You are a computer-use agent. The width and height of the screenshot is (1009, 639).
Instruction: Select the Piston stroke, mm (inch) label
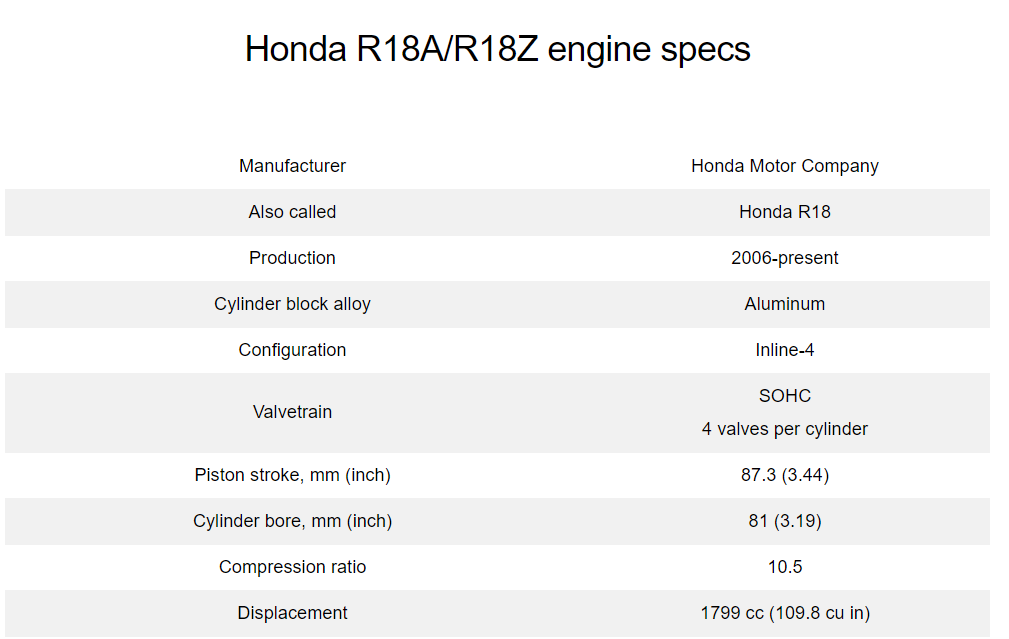(292, 475)
